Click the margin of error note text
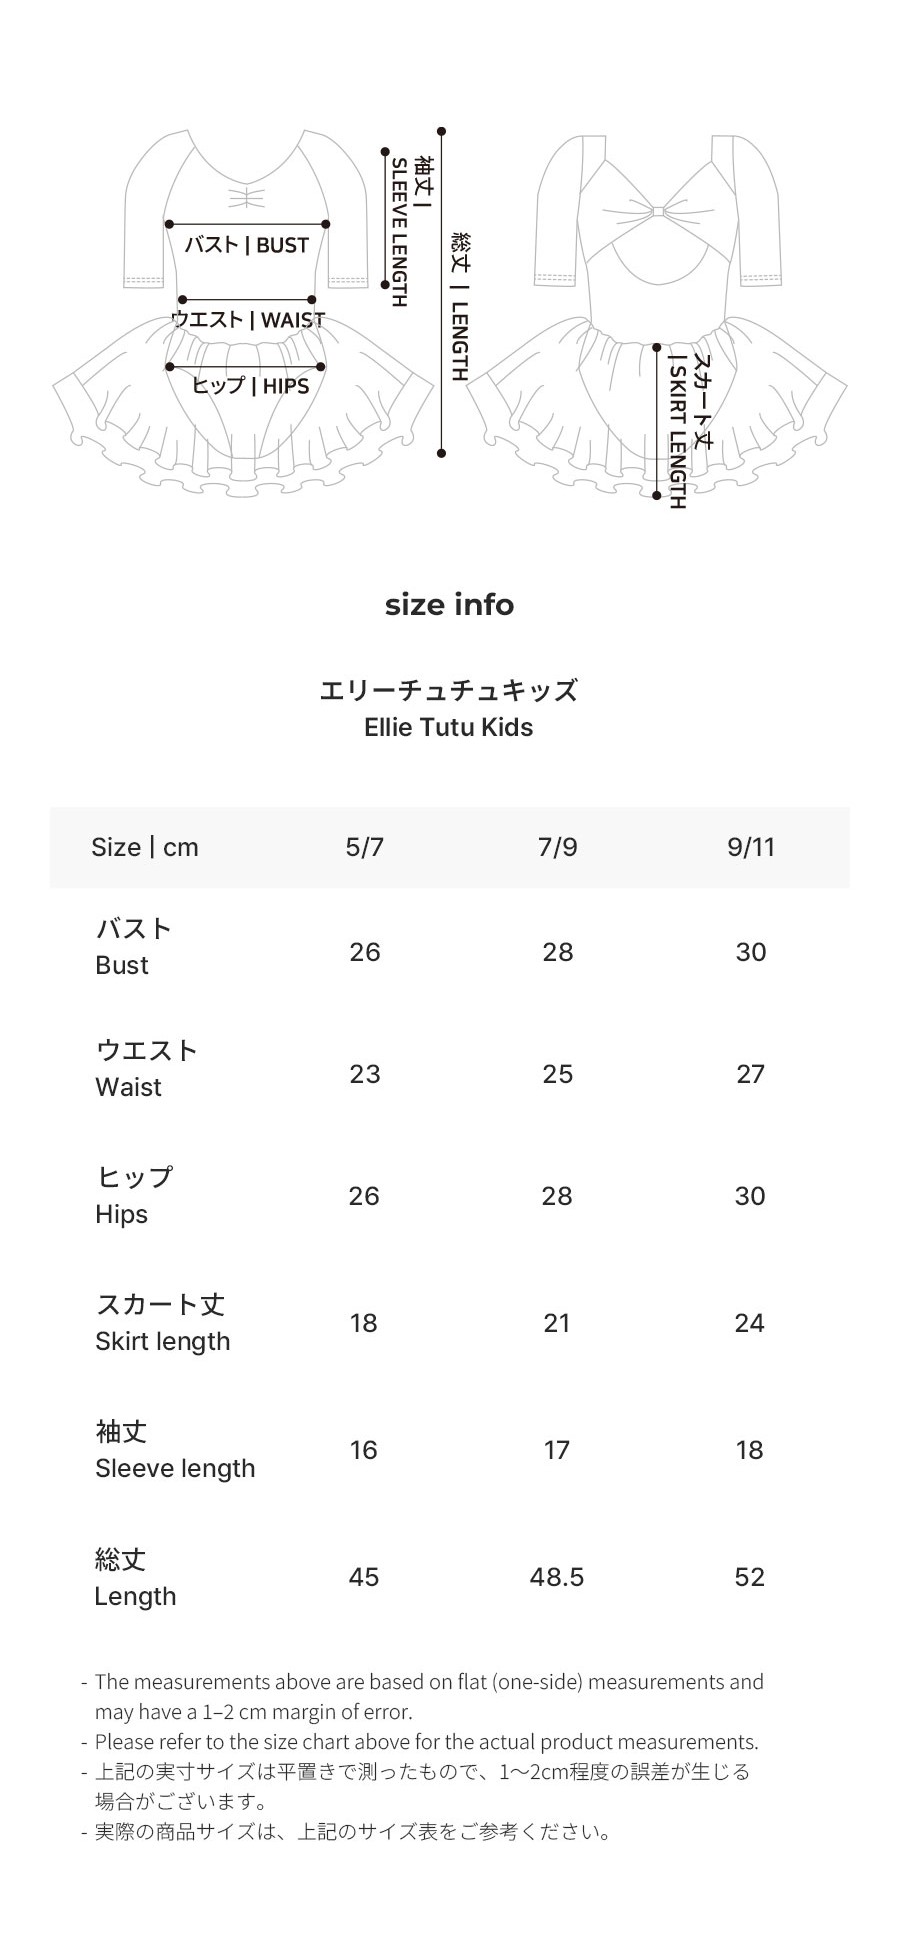The height and width of the screenshot is (1943, 900). pos(429,1696)
